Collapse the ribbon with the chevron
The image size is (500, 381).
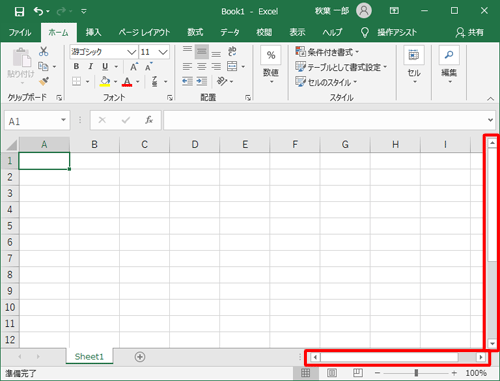click(490, 99)
